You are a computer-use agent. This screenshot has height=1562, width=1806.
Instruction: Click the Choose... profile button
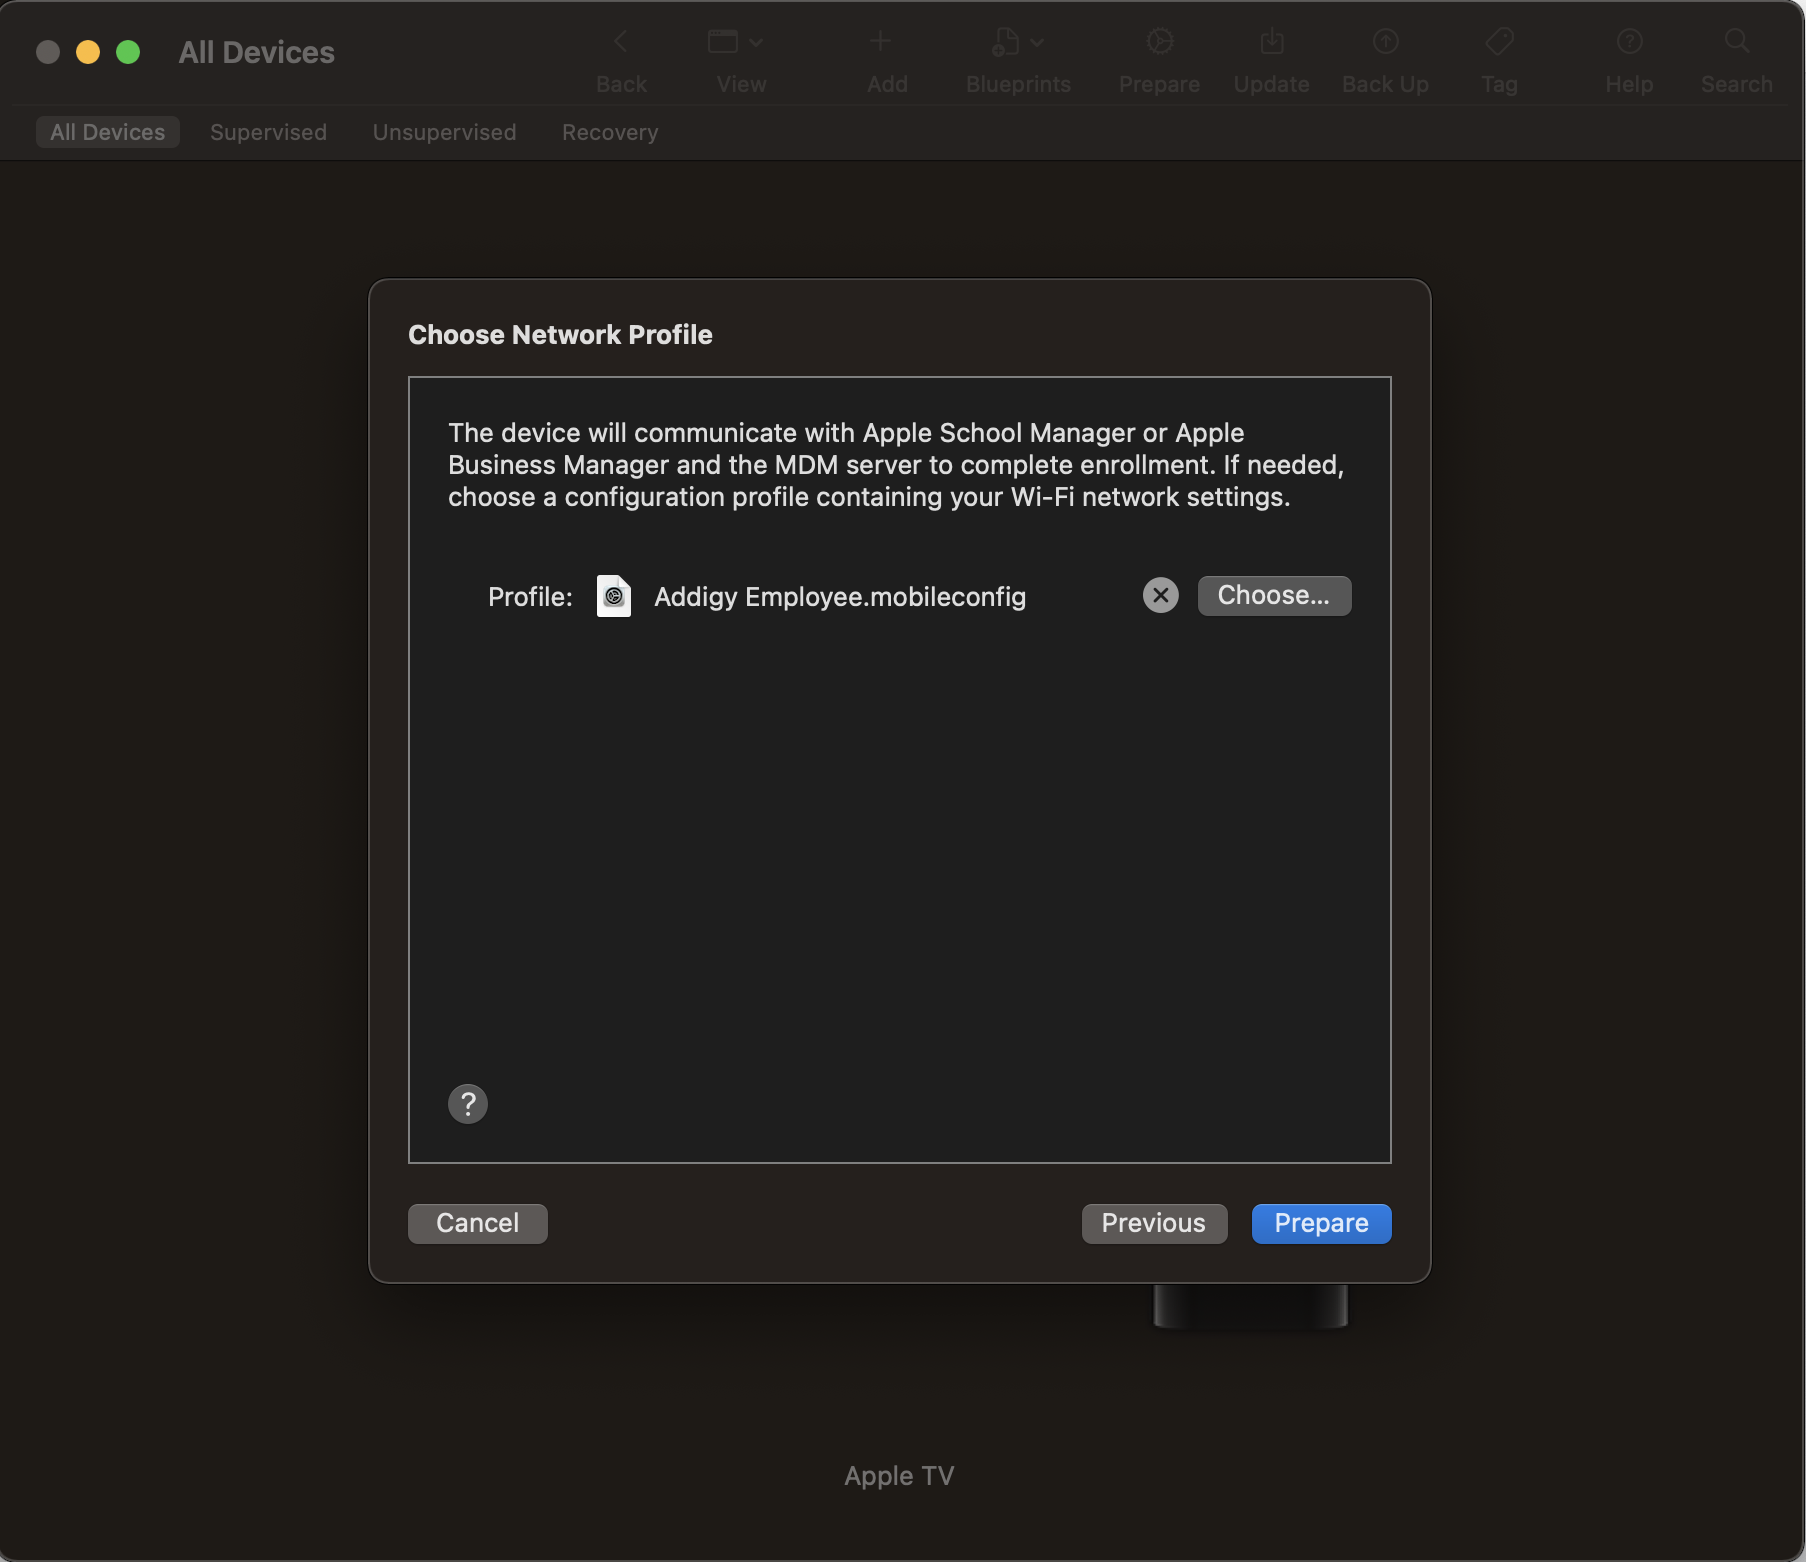coord(1274,596)
